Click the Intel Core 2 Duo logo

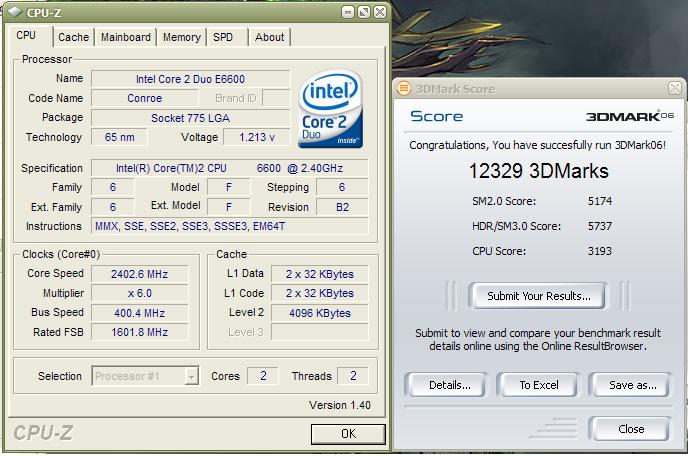click(x=330, y=109)
